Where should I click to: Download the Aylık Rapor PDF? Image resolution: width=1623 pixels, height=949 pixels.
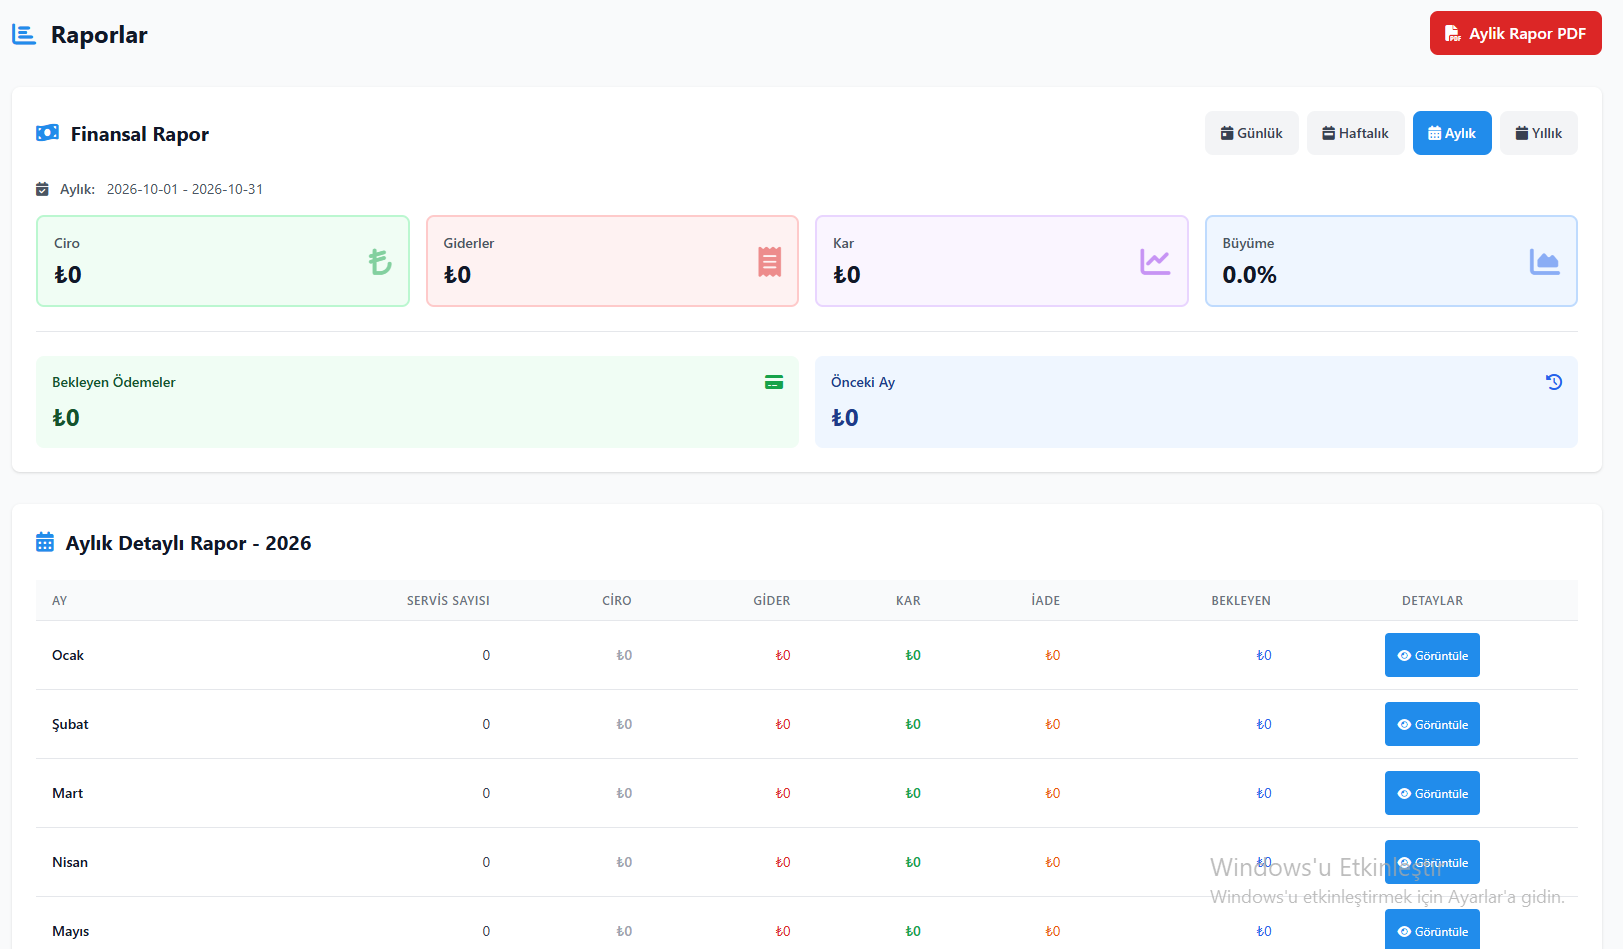click(x=1515, y=33)
